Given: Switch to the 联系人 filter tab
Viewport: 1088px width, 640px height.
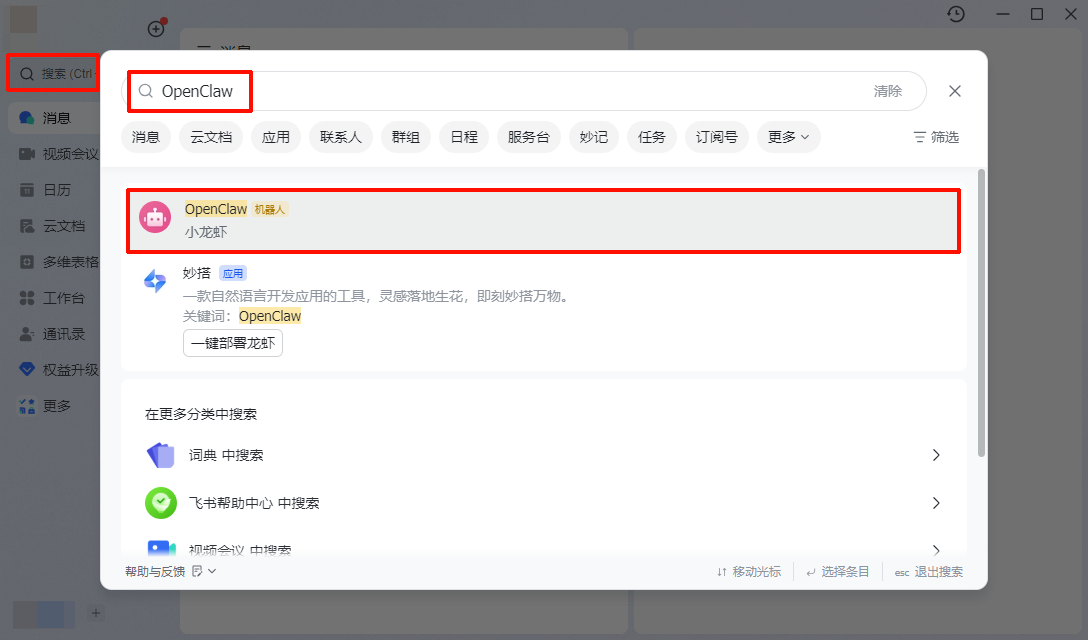Looking at the screenshot, I should click(341, 137).
